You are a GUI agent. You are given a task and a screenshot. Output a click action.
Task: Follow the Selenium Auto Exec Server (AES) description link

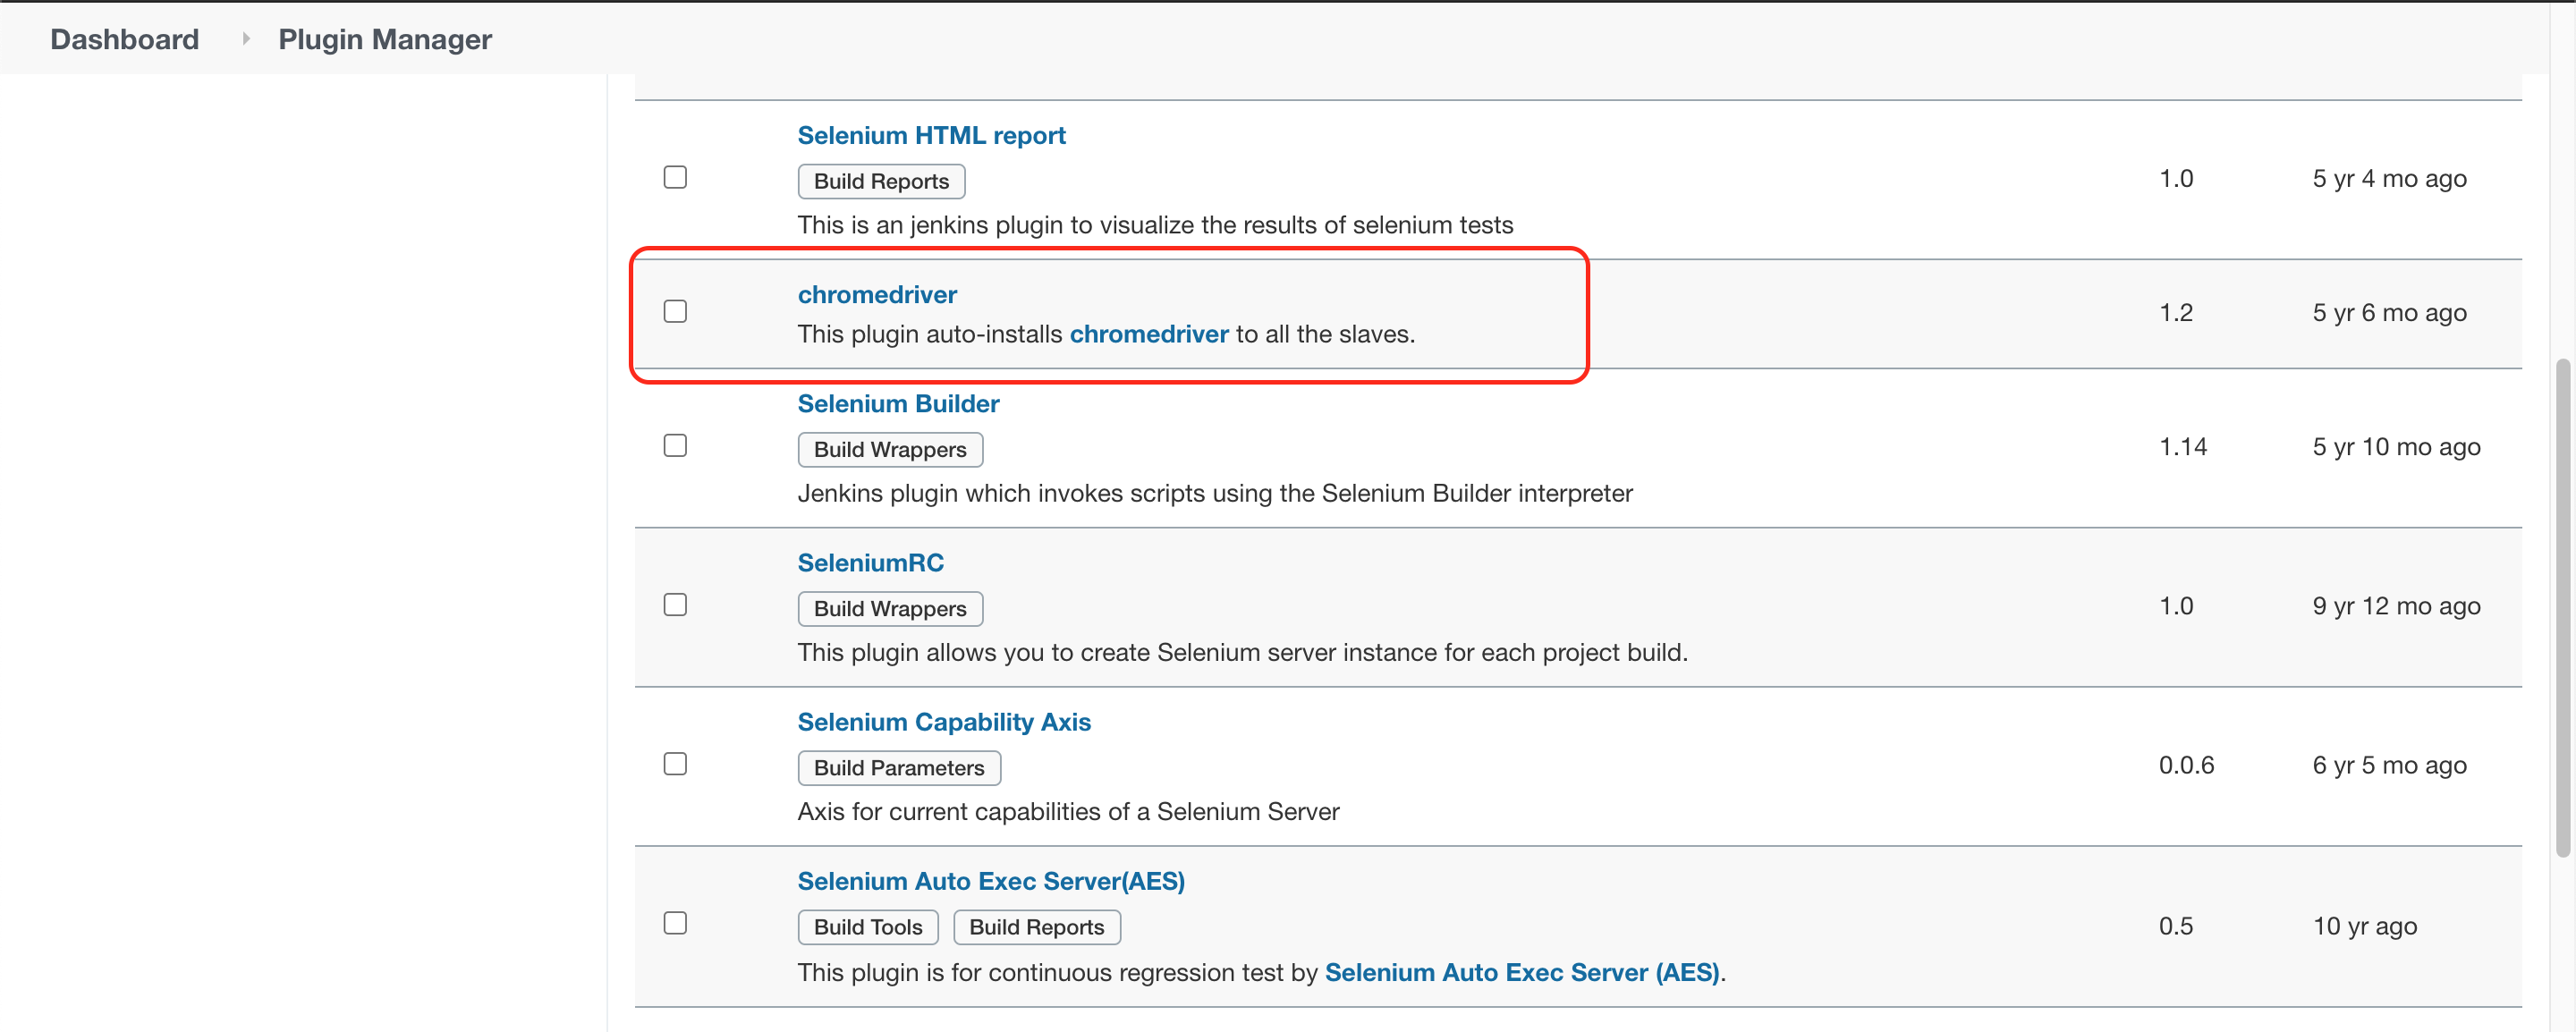pyautogui.click(x=1522, y=972)
